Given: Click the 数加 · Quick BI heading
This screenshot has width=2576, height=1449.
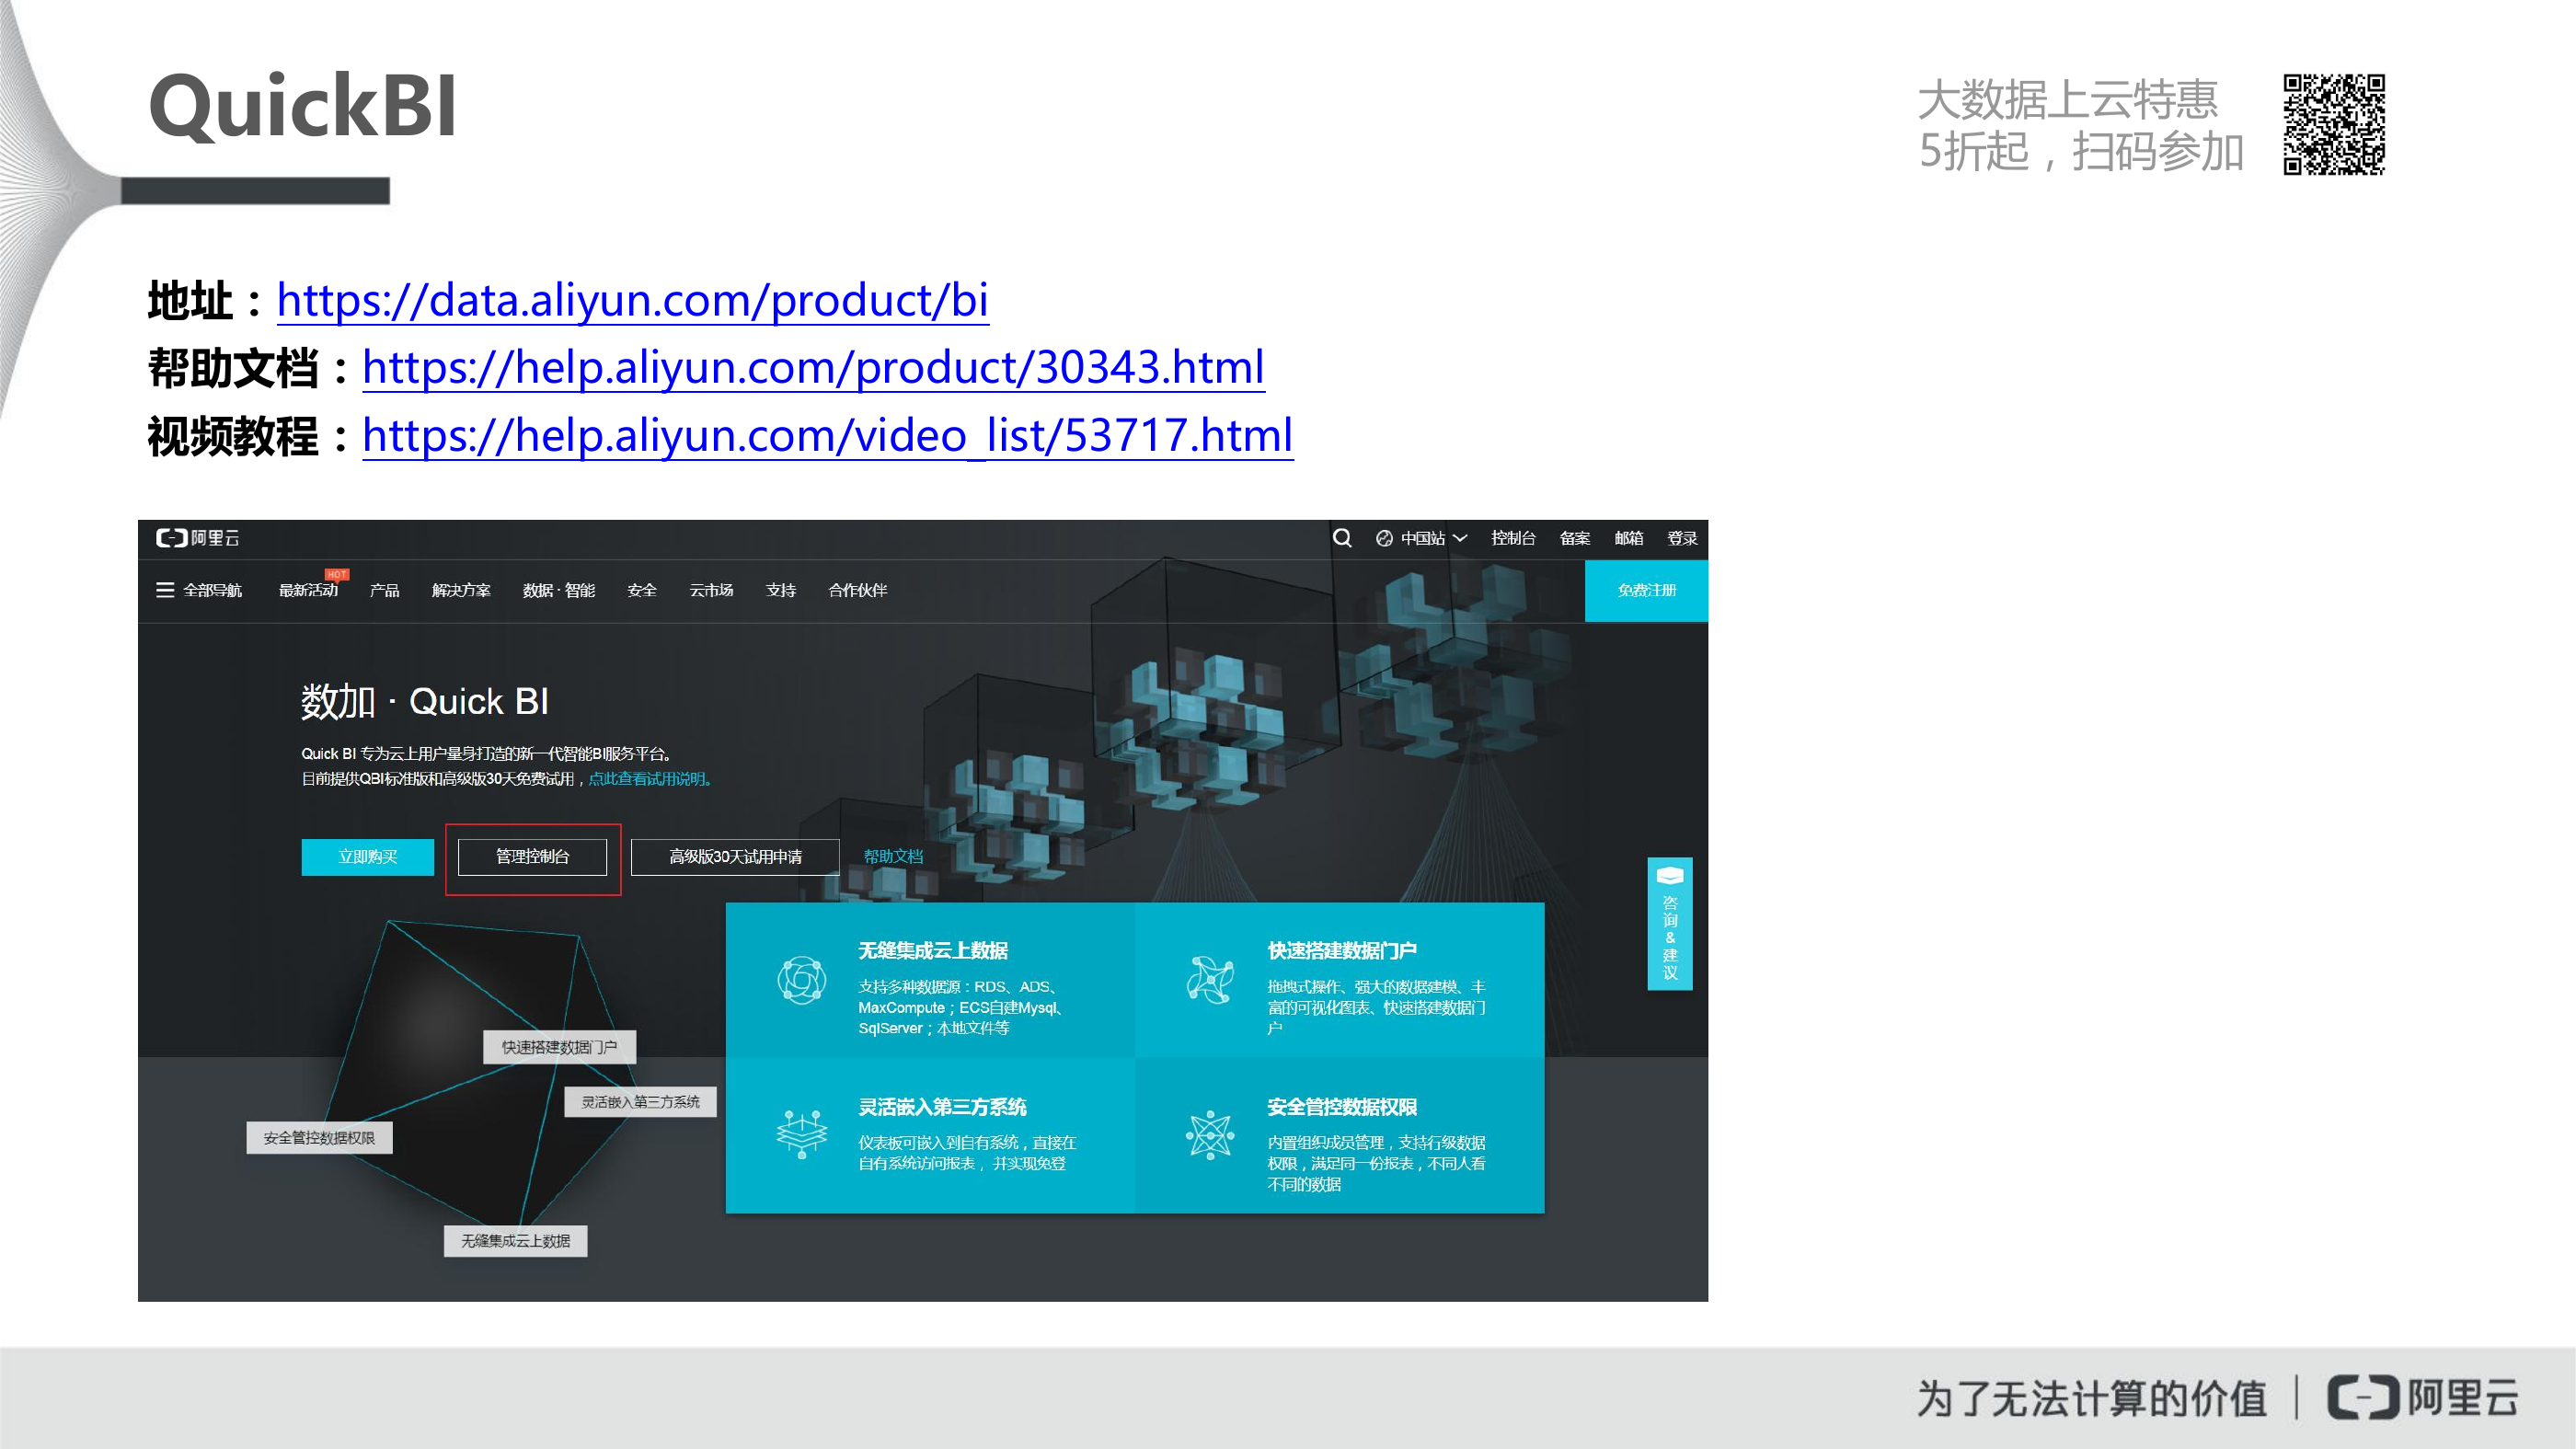Looking at the screenshot, I should (x=425, y=702).
